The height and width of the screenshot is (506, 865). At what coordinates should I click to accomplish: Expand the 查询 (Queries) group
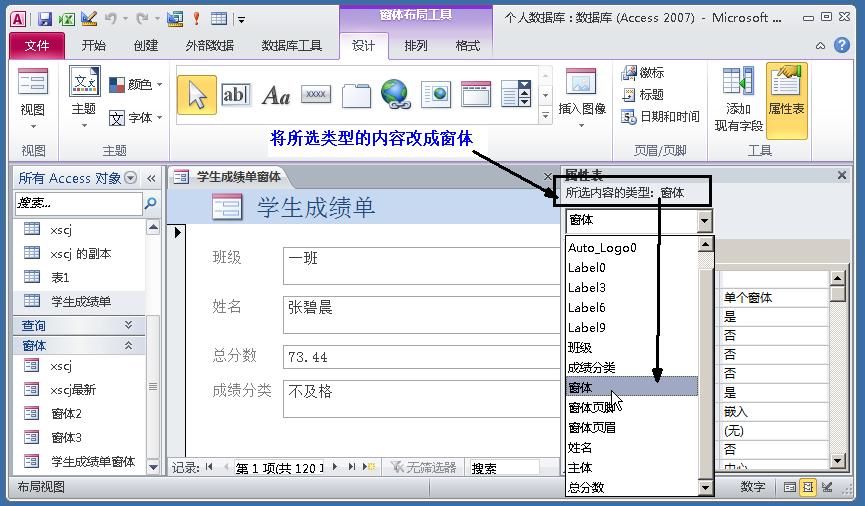click(x=129, y=325)
